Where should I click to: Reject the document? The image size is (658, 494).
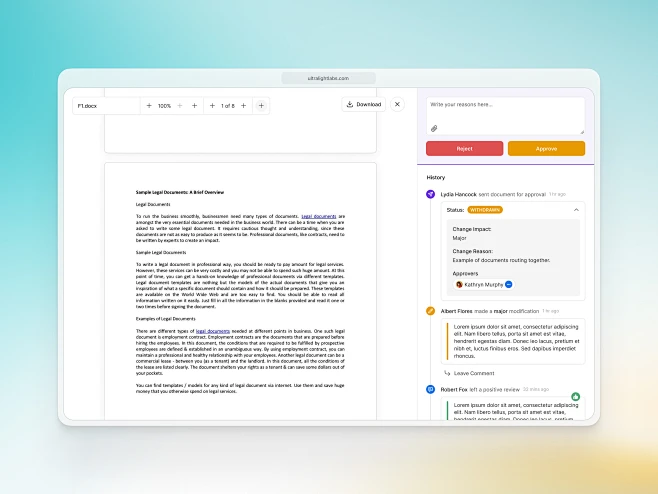point(465,149)
